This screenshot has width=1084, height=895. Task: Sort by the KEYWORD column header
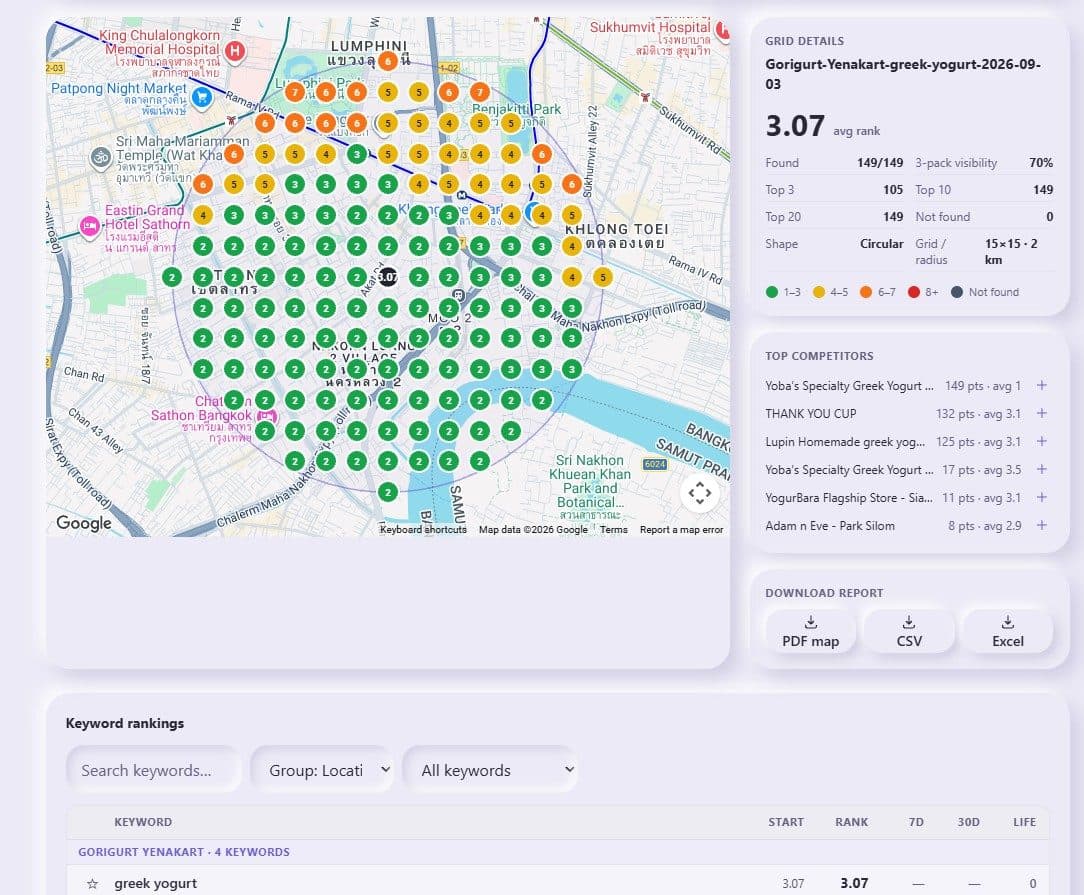143,822
